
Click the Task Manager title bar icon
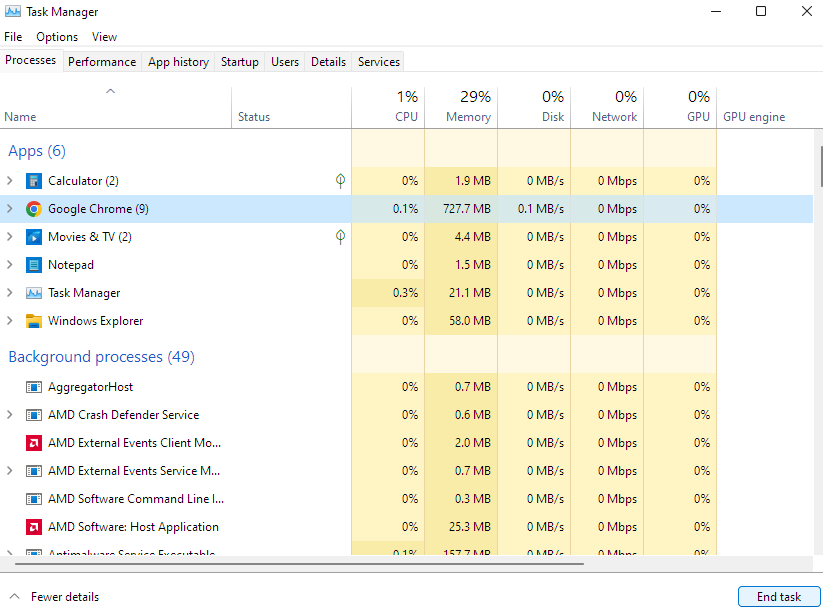tap(13, 11)
